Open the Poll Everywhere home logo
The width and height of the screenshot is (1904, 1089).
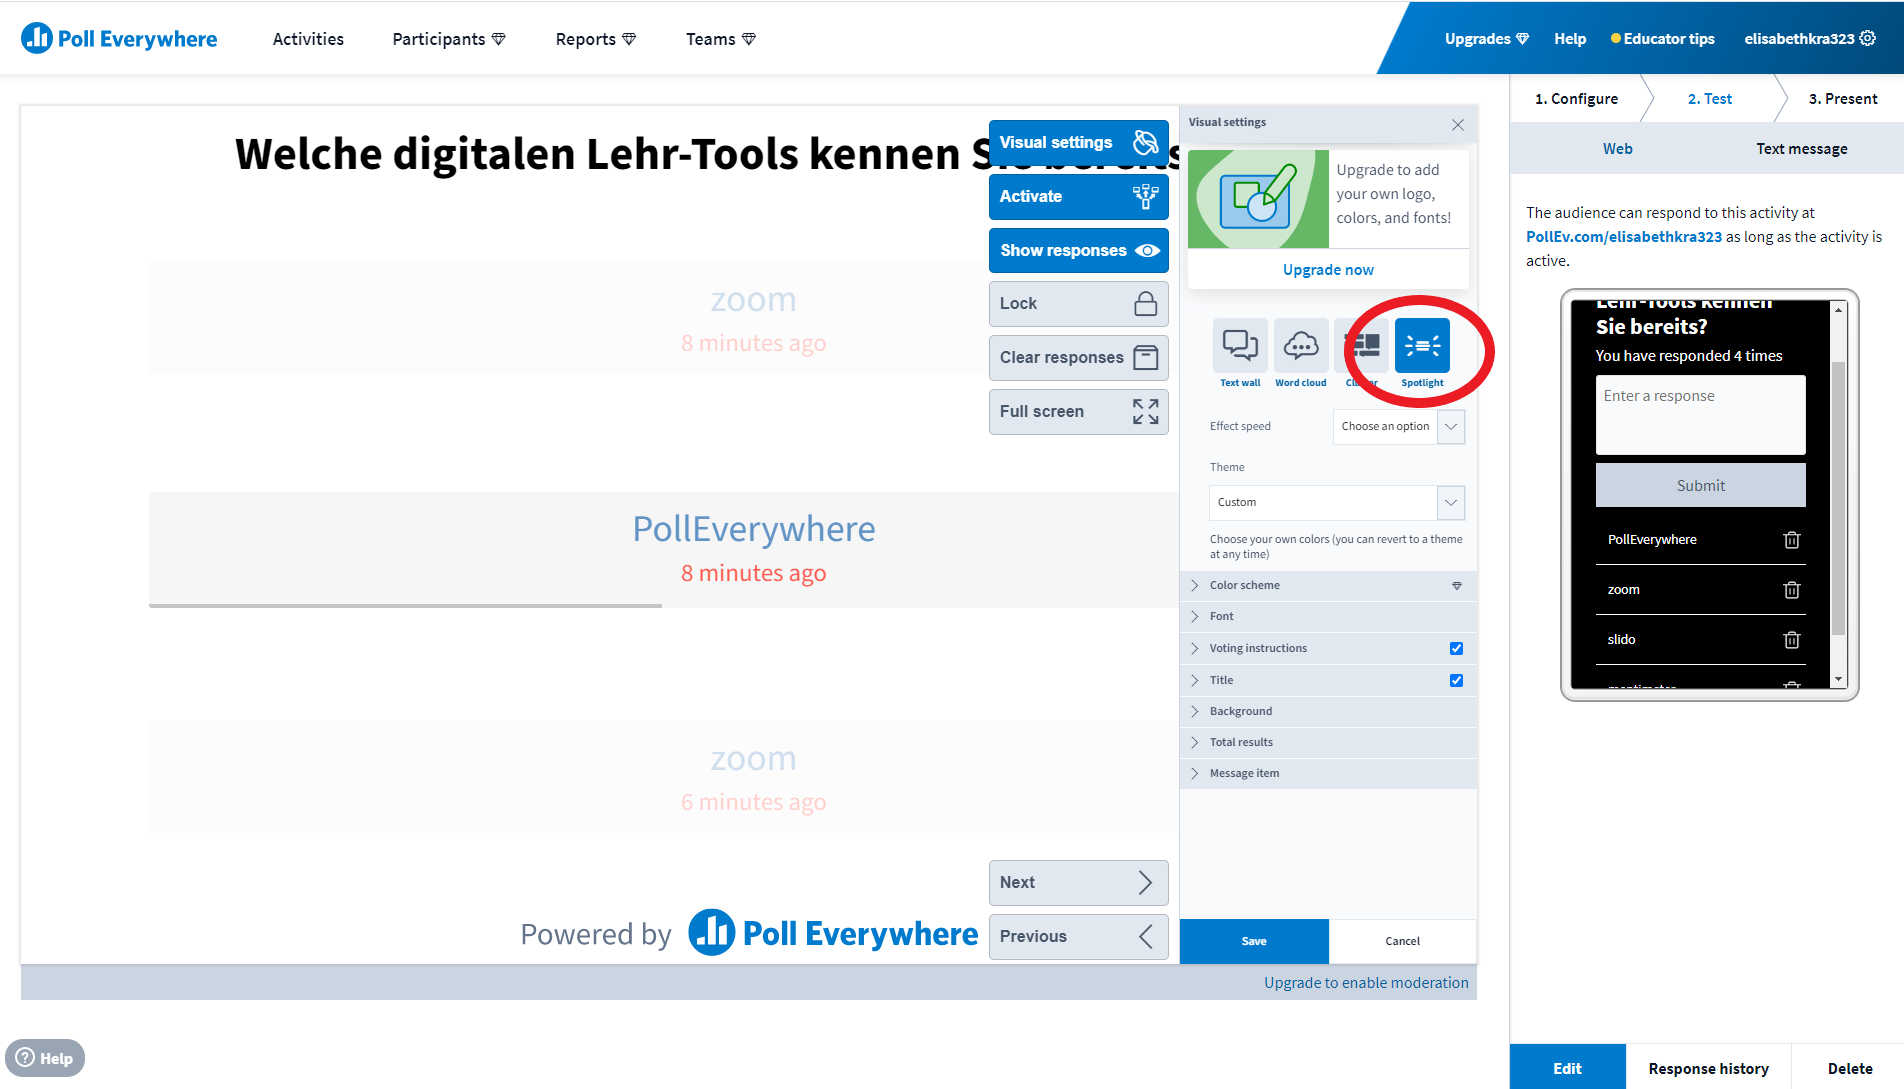click(x=119, y=39)
